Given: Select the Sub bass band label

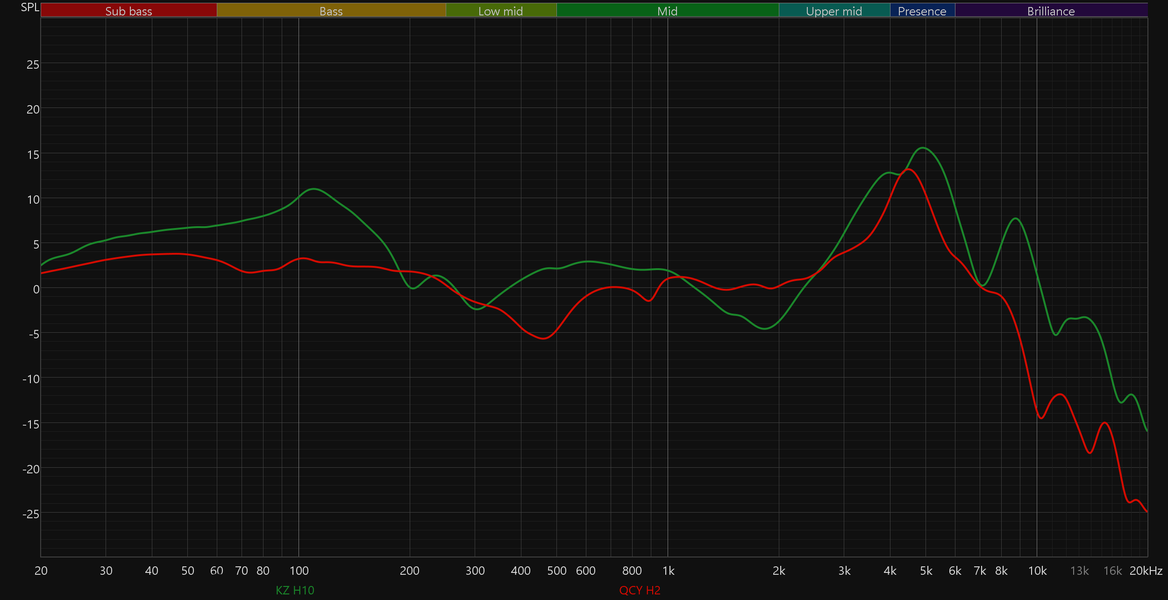Looking at the screenshot, I should 129,11.
